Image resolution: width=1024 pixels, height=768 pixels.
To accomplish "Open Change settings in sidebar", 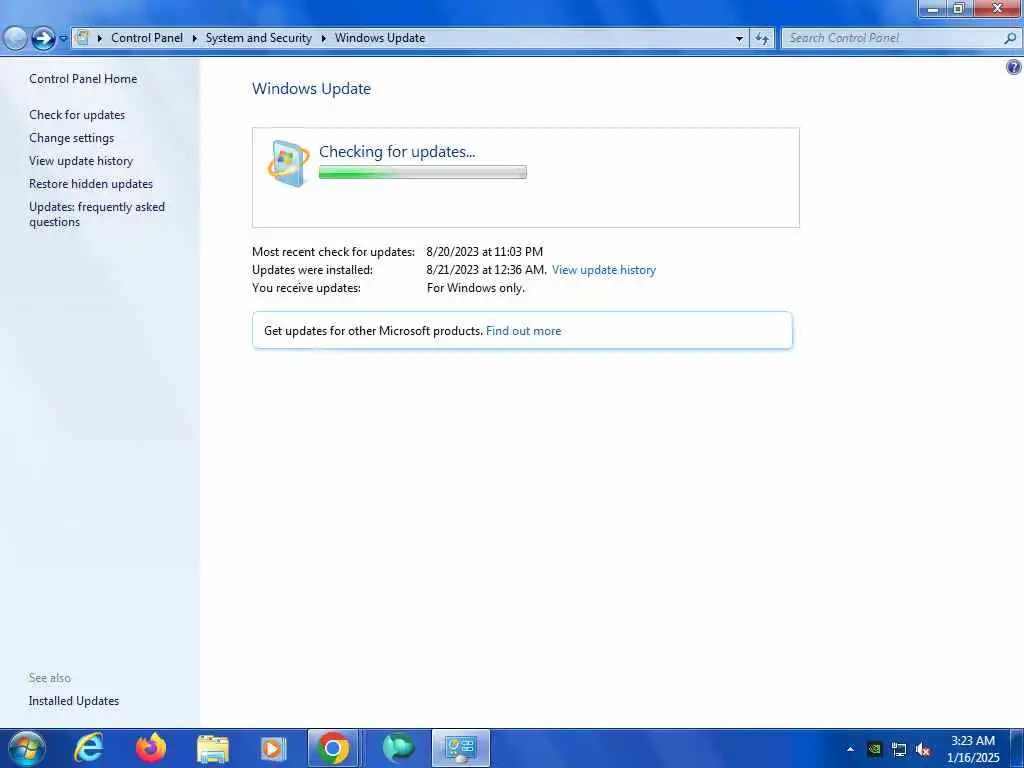I will (71, 138).
